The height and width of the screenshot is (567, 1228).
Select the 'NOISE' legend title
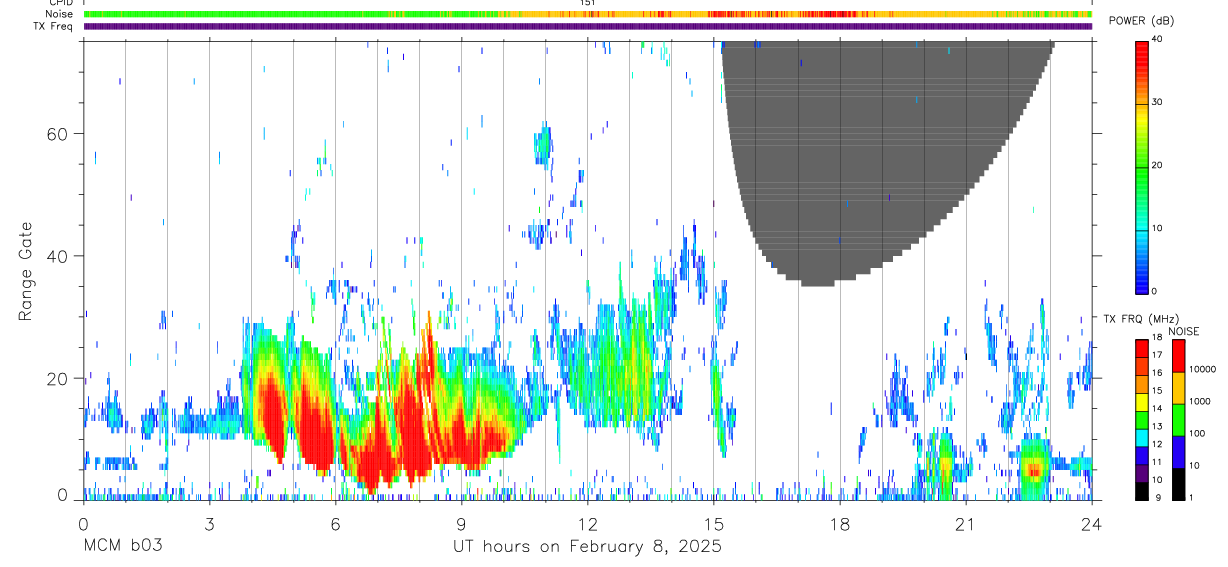point(1182,331)
